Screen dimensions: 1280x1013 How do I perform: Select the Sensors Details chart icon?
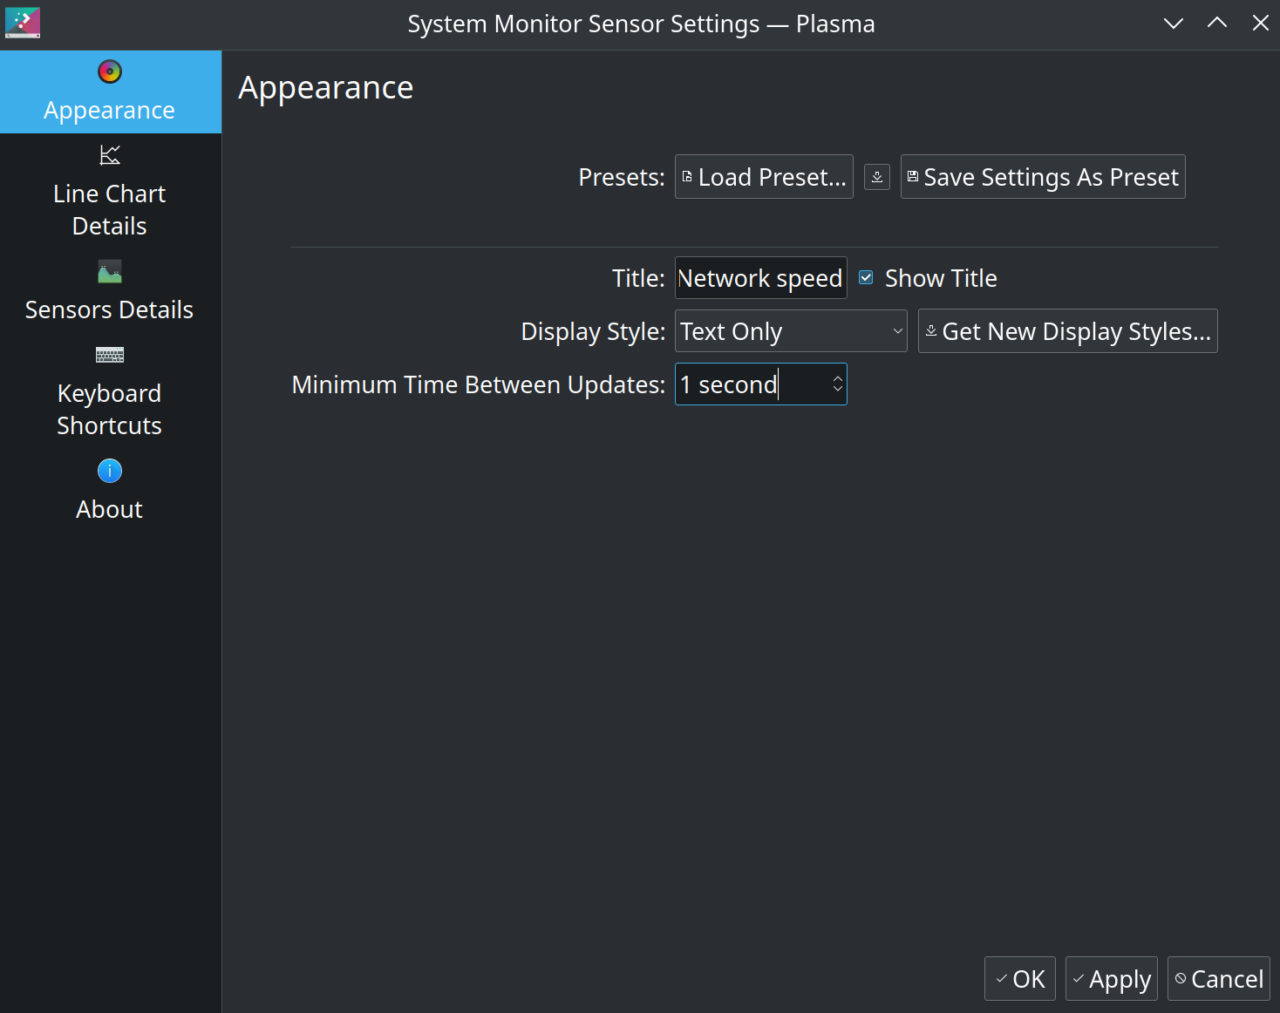pyautogui.click(x=110, y=272)
